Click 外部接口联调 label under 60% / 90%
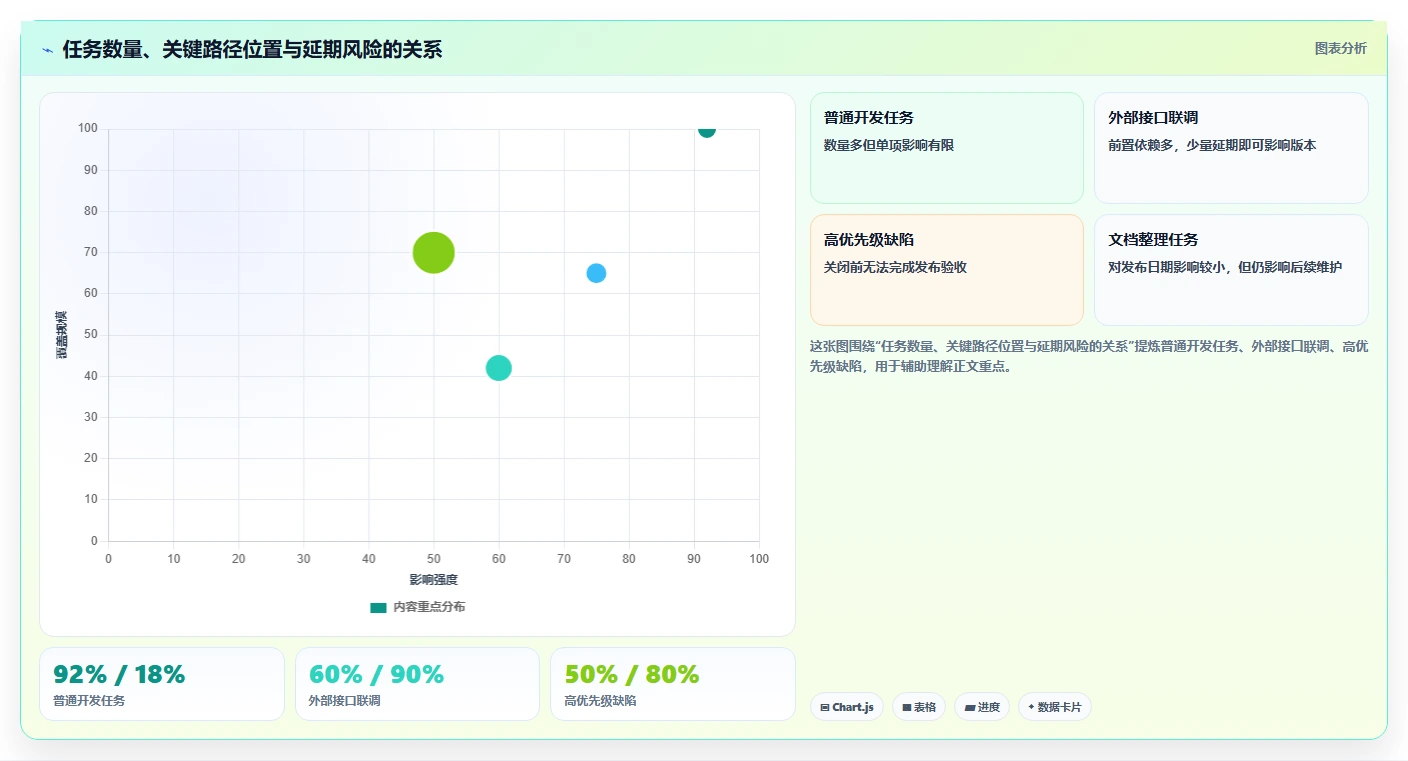 click(x=345, y=701)
